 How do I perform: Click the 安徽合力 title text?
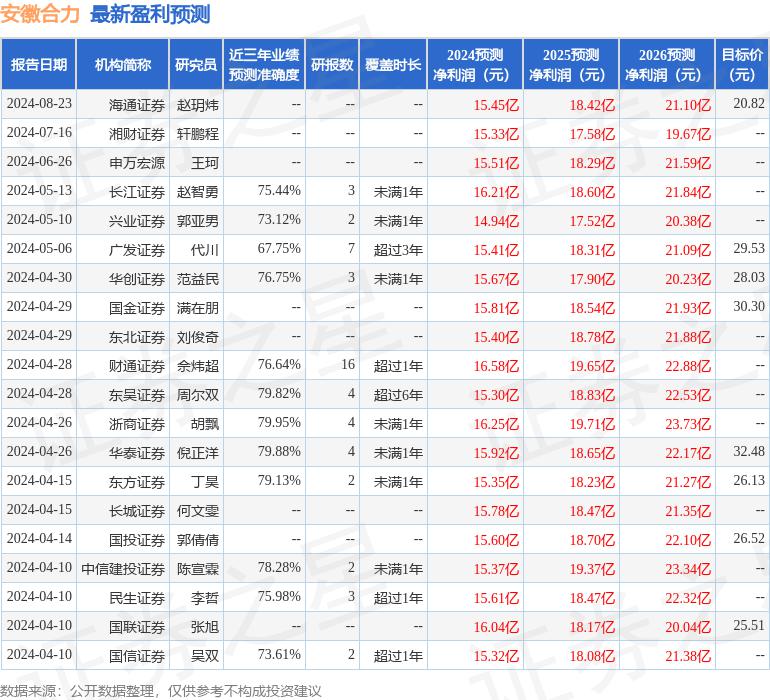tap(40, 14)
